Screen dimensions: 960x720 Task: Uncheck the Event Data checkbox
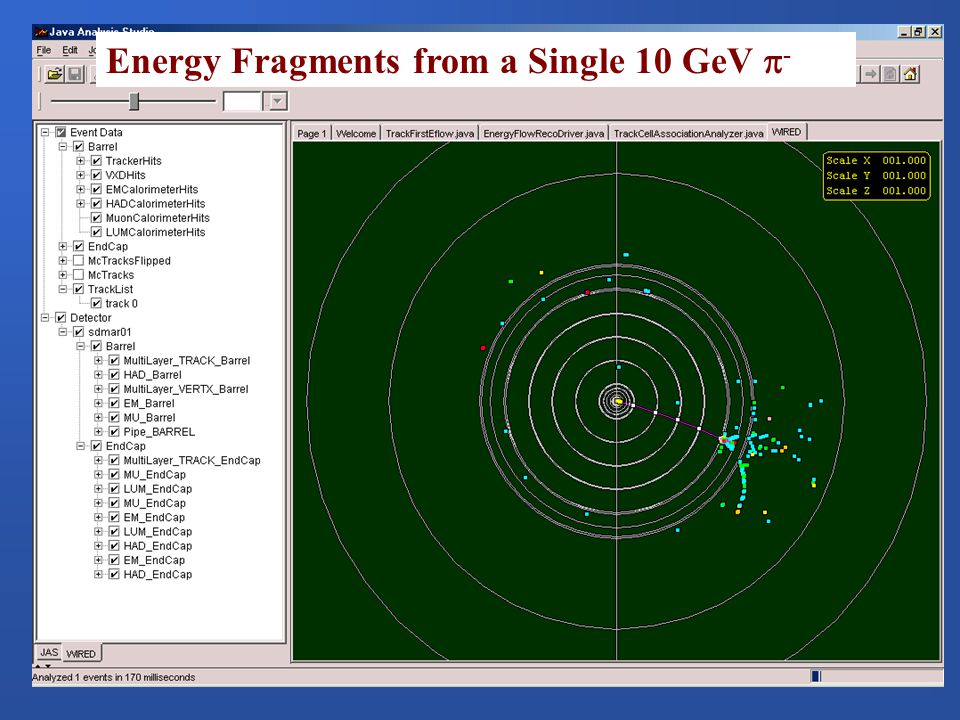pyautogui.click(x=61, y=132)
